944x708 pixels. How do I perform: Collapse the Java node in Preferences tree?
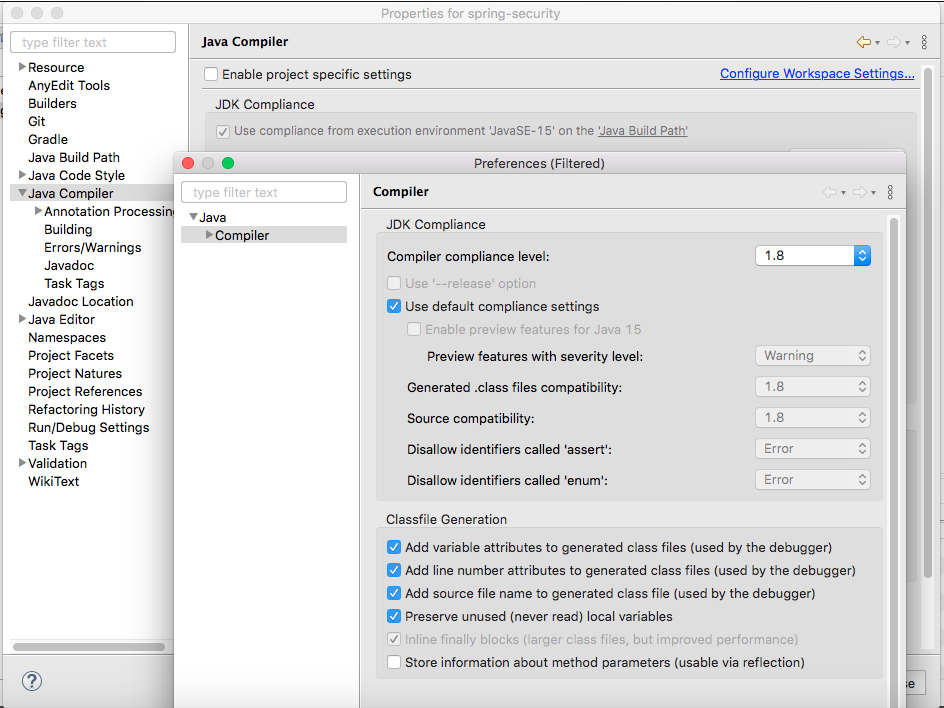193,217
